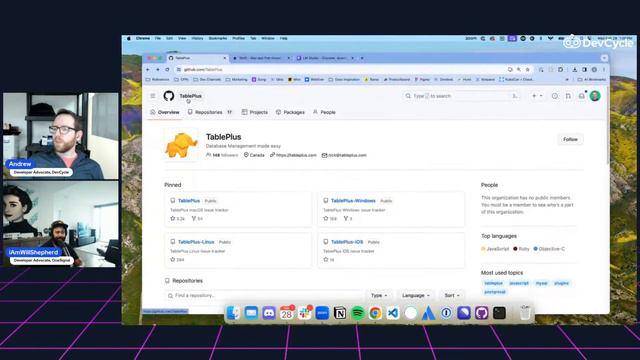The image size is (640, 360).
Task: Open Finder from the dock
Action: pos(233,313)
